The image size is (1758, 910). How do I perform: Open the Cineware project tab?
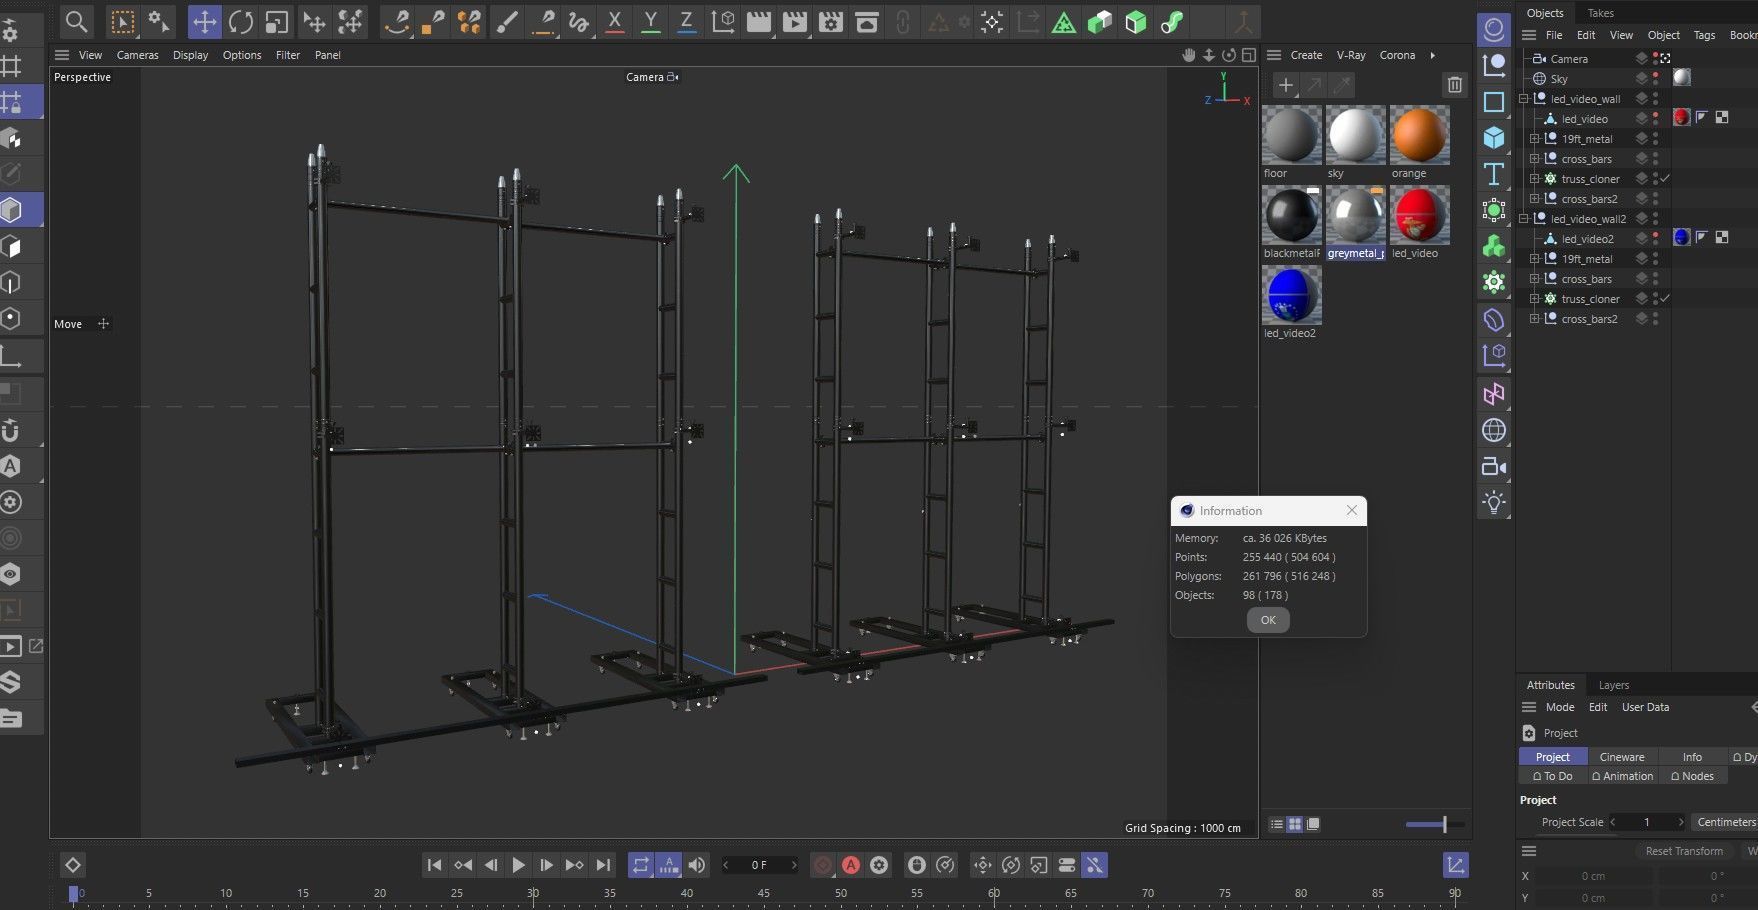tap(1622, 757)
